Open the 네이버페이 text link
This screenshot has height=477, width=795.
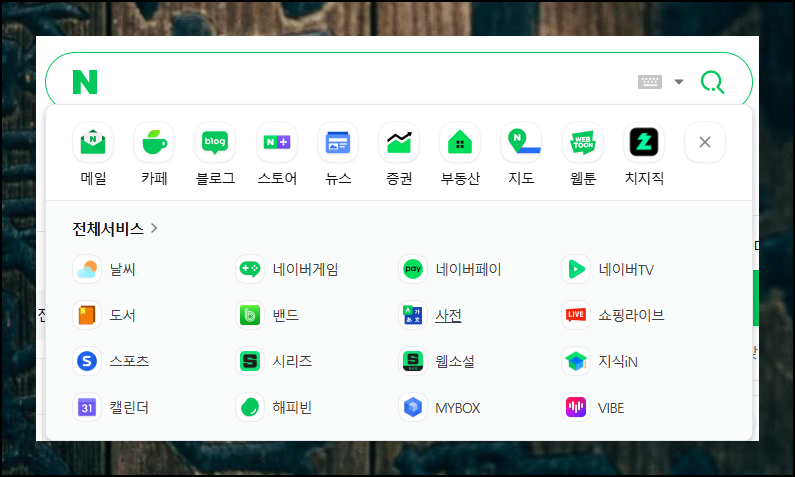click(x=468, y=270)
